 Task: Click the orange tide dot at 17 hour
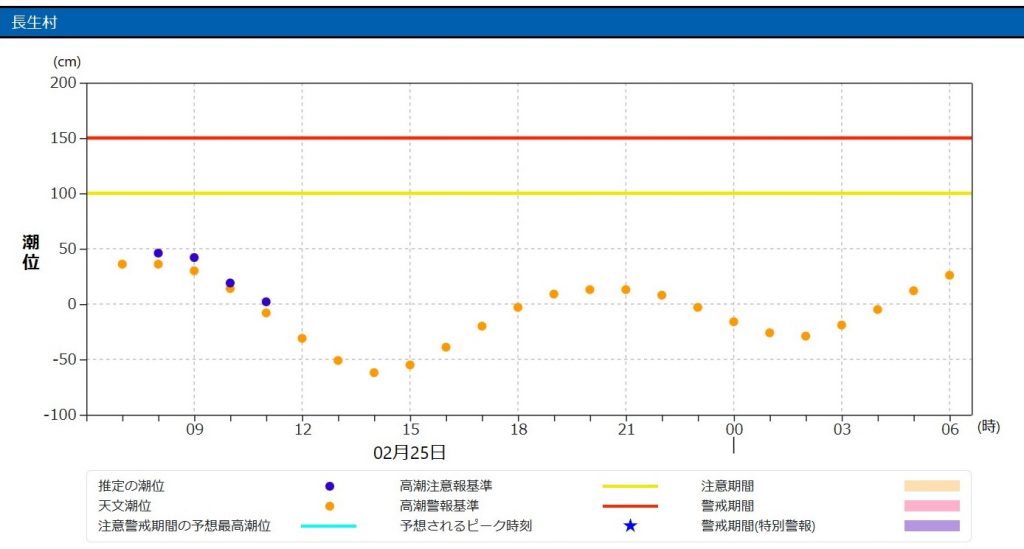point(482,326)
